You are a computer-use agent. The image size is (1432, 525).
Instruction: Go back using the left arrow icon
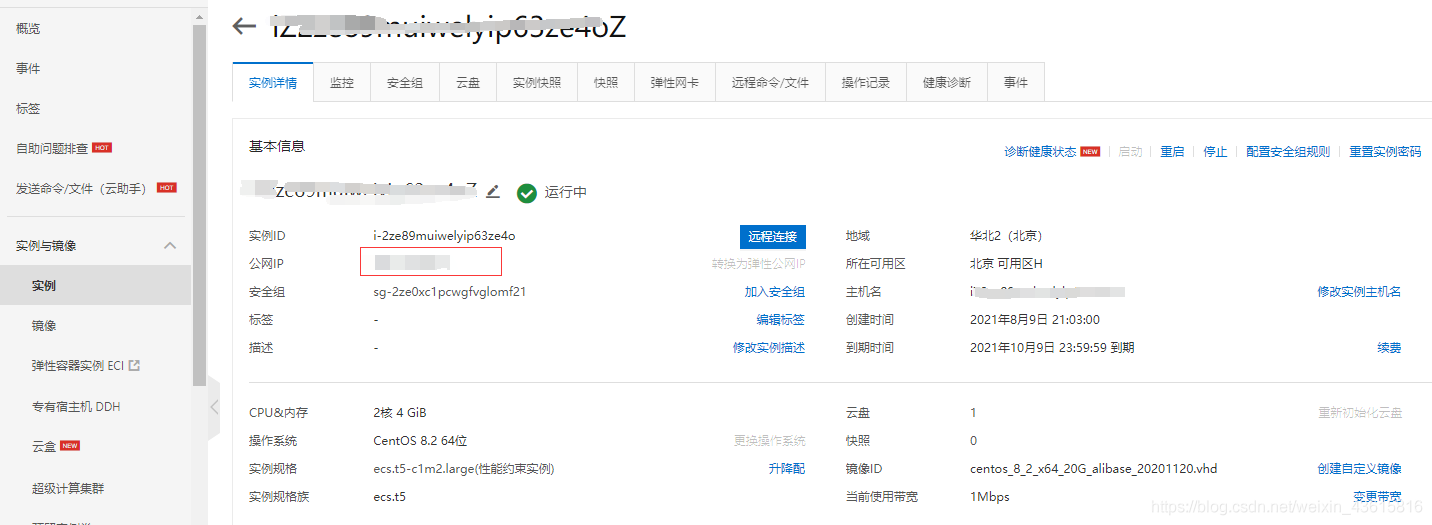(x=244, y=26)
